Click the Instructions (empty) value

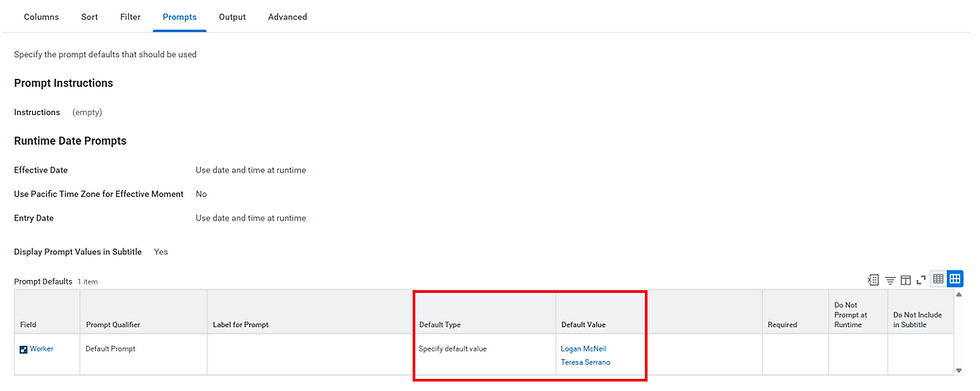tap(87, 112)
